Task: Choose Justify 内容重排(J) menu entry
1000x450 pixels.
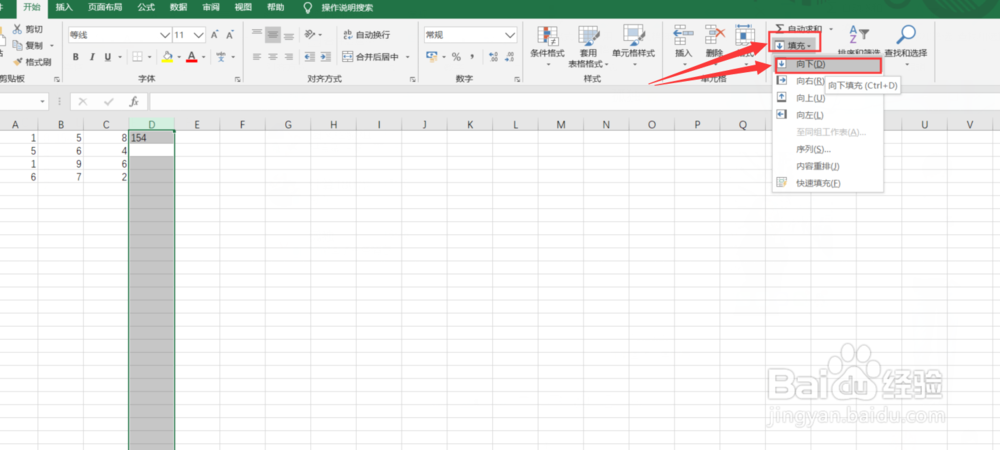Action: pos(828,166)
